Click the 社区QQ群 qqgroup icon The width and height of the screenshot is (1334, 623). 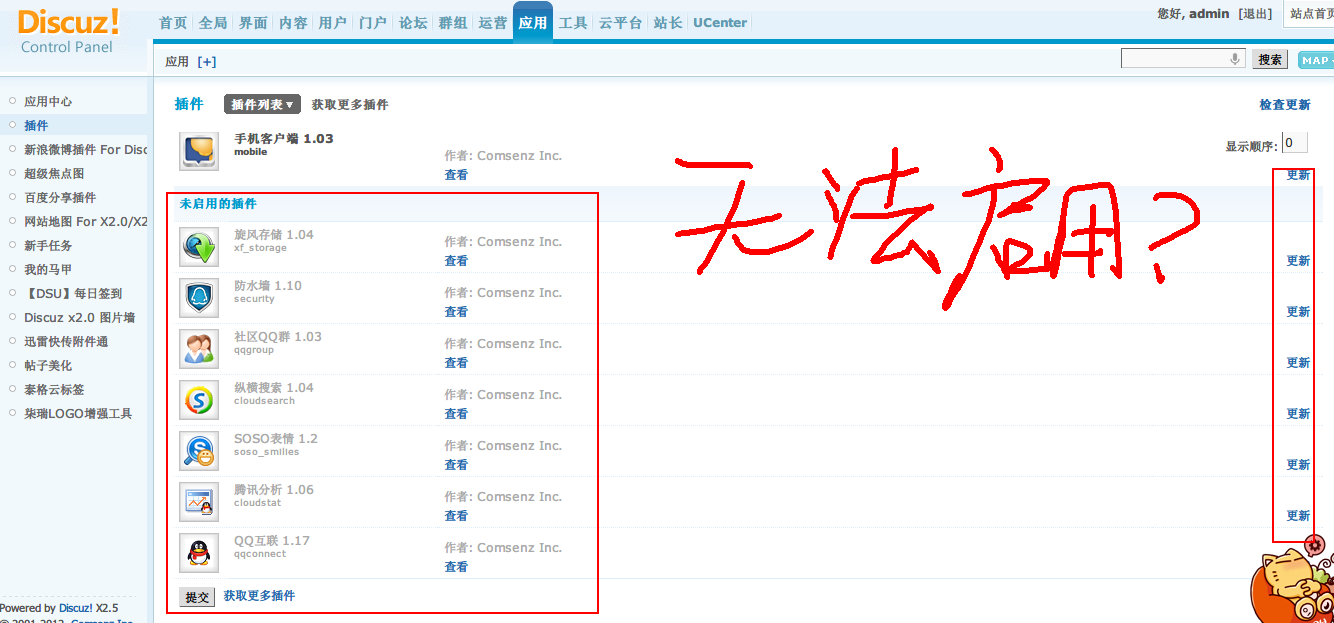coord(199,349)
